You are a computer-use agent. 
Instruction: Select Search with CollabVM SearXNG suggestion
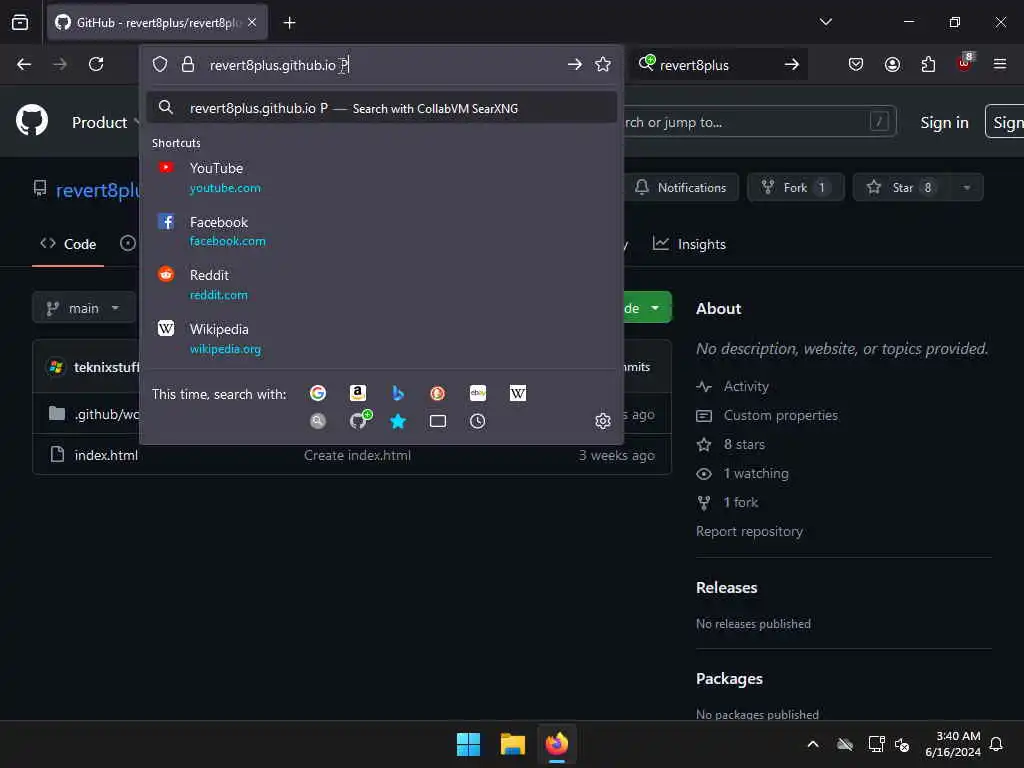click(x=381, y=108)
